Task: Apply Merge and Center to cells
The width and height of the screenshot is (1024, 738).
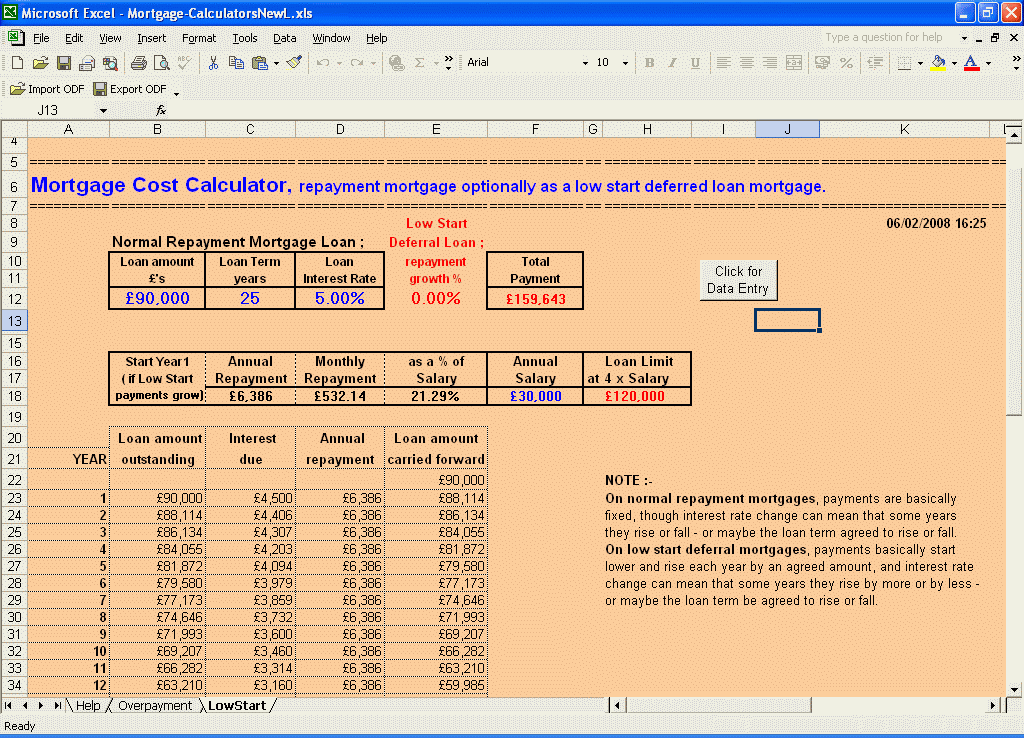Action: pyautogui.click(x=794, y=63)
